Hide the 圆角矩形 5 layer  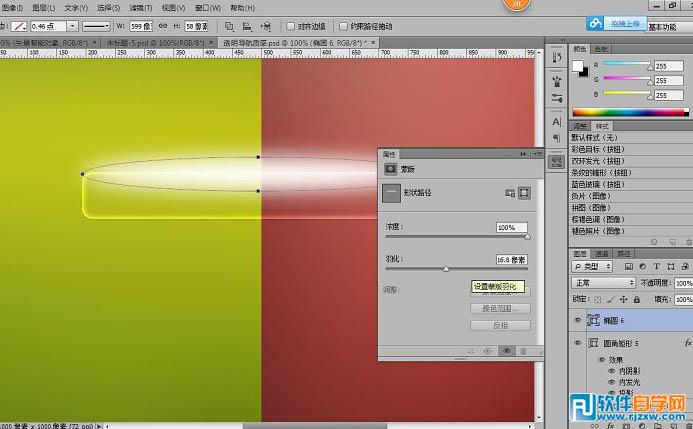click(x=577, y=343)
